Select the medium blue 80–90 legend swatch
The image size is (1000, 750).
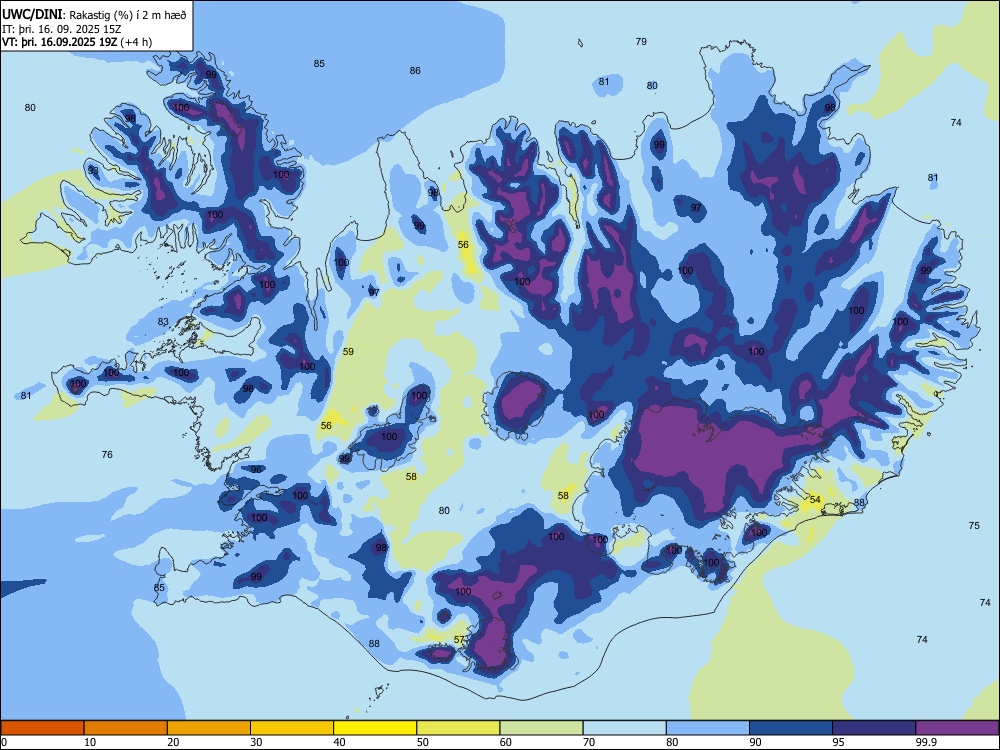[708, 728]
